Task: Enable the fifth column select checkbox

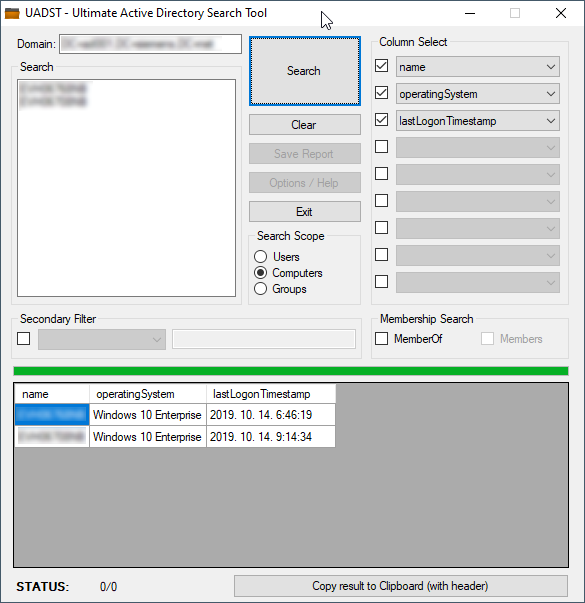Action: (x=382, y=173)
